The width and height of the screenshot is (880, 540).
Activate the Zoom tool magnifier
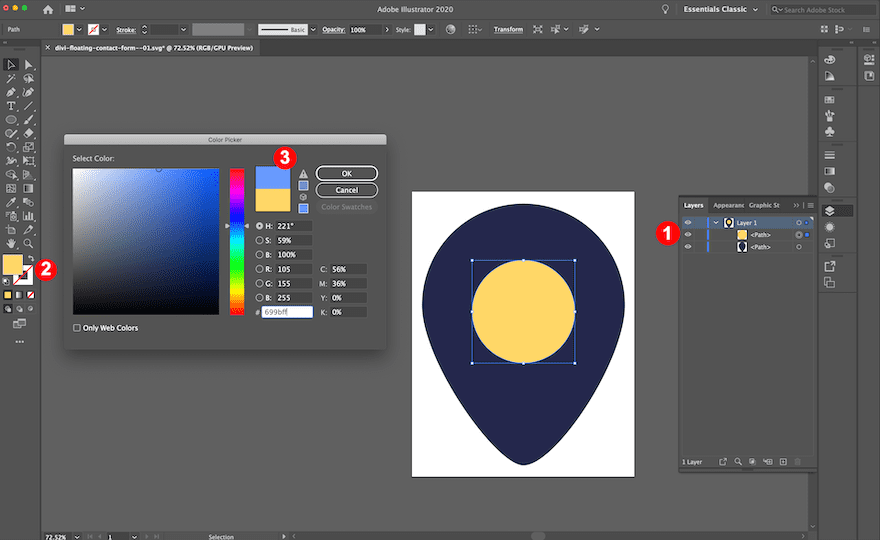[x=29, y=242]
